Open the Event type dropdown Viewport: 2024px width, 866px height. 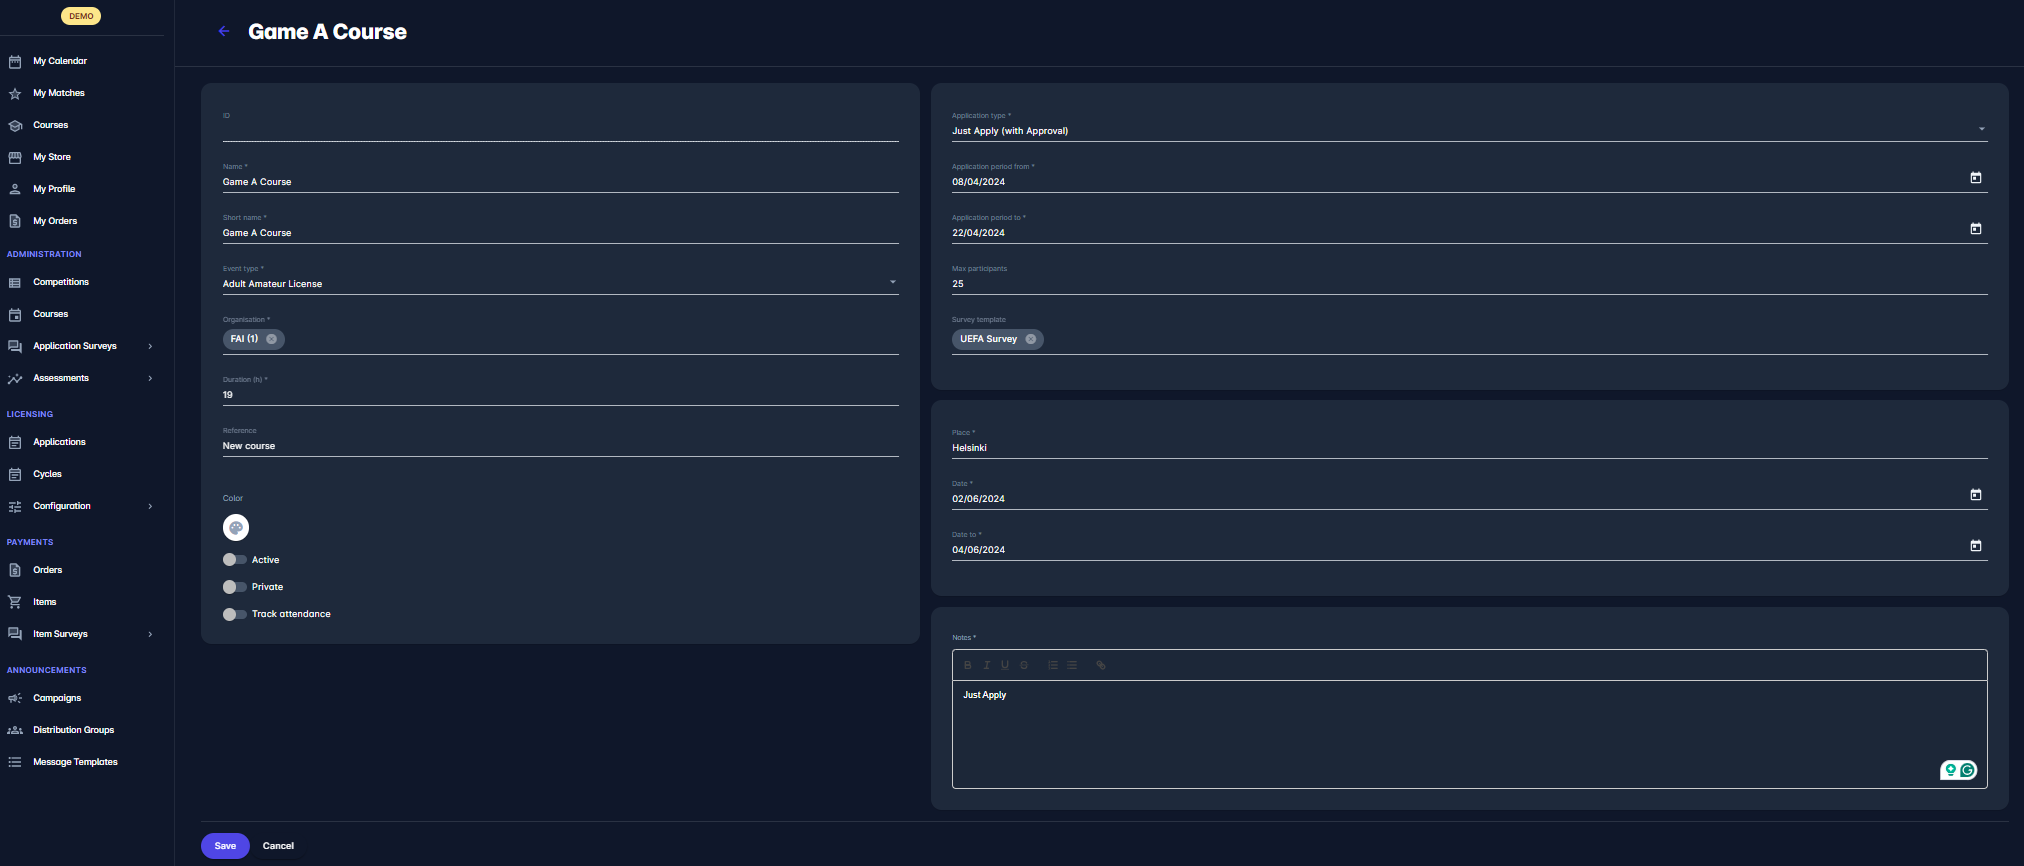tap(892, 283)
